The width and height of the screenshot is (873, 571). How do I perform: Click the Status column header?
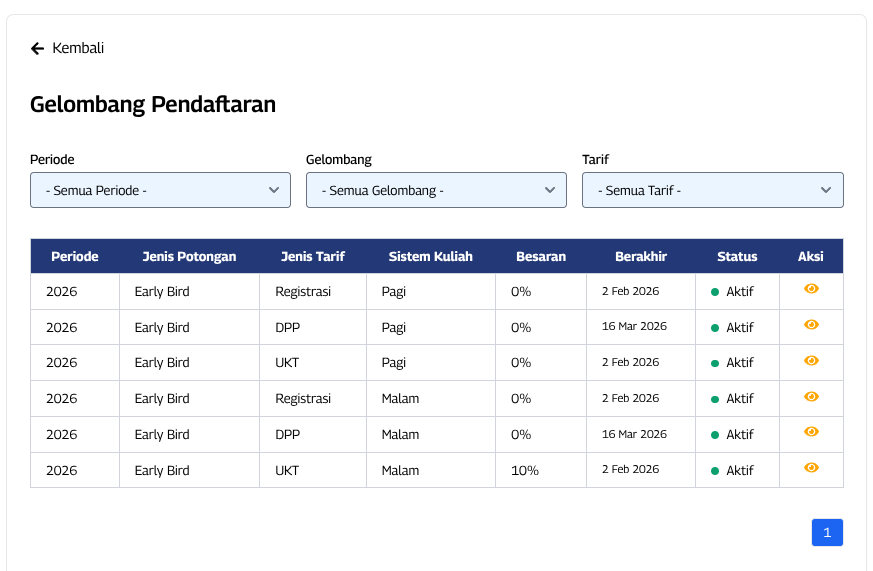pos(737,256)
